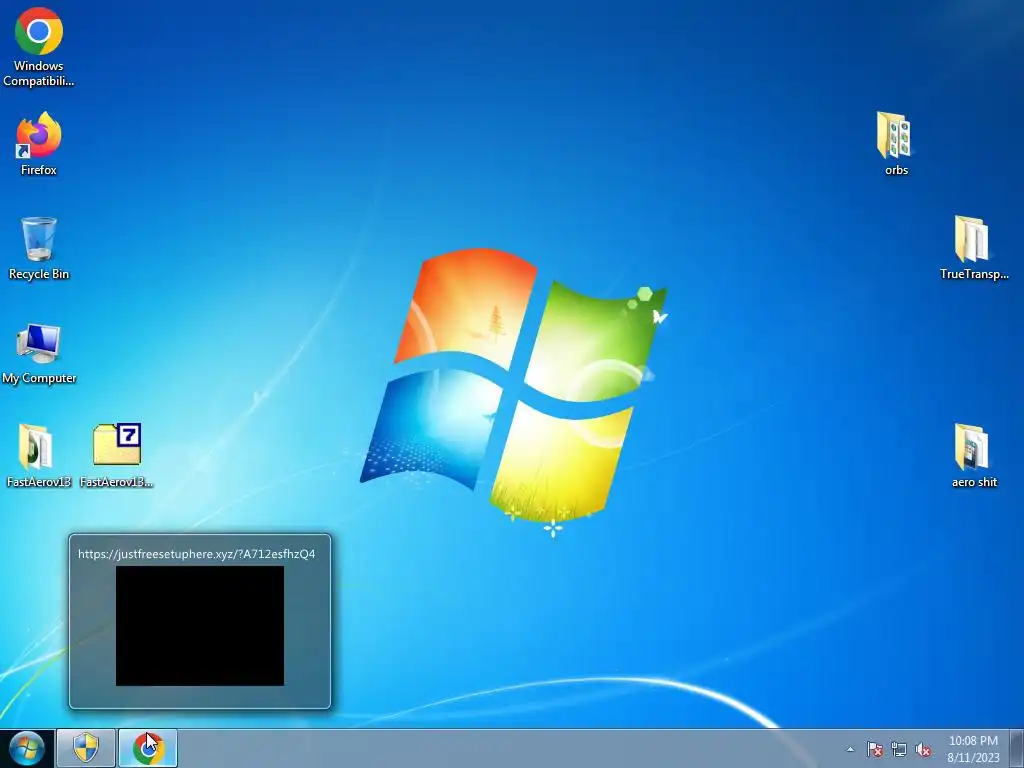The height and width of the screenshot is (768, 1024).
Task: Open the Windows Start orb
Action: click(27, 748)
